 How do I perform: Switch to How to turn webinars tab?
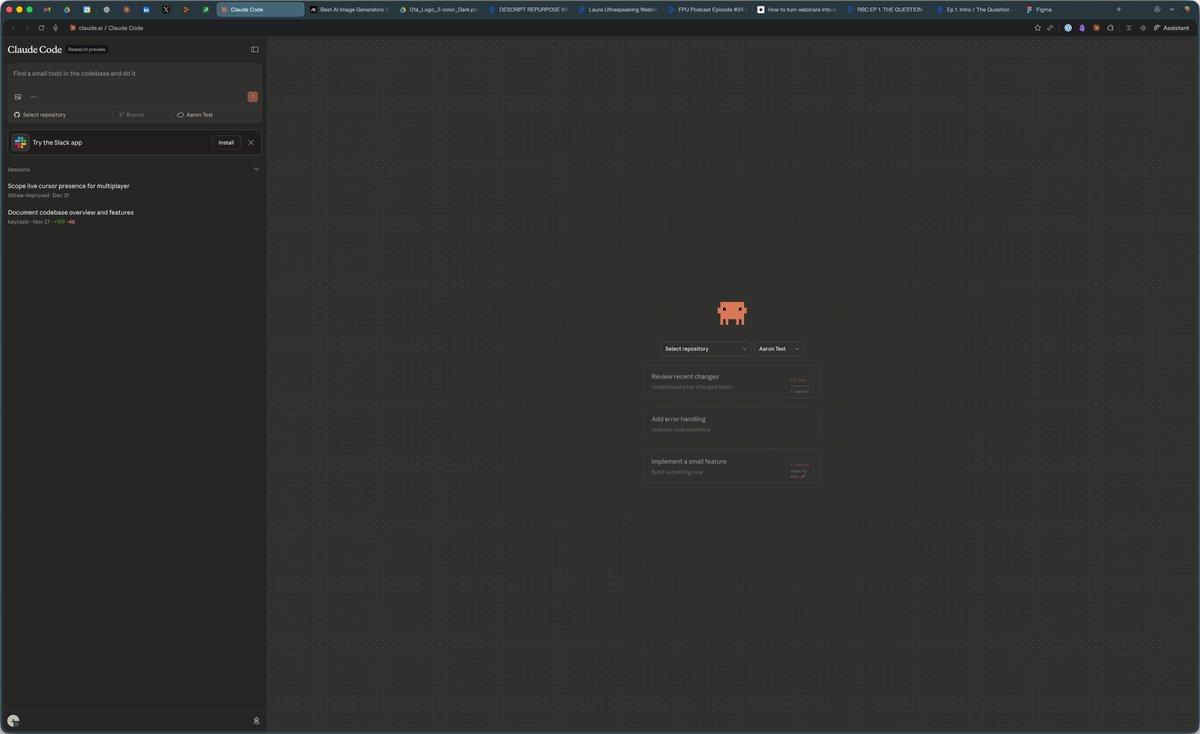[797, 9]
